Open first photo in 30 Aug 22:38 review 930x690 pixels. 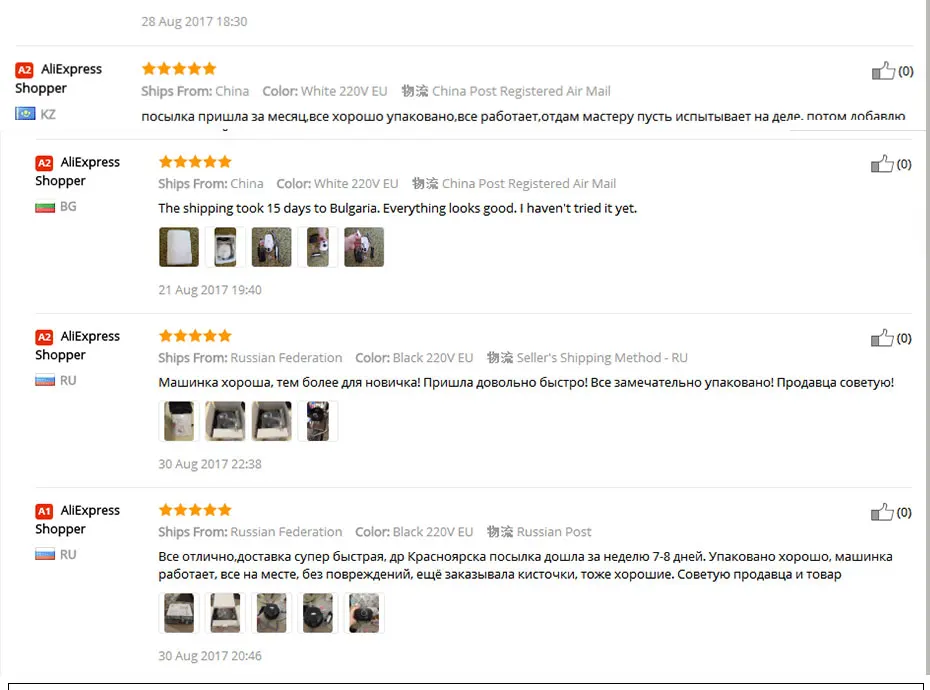click(179, 421)
